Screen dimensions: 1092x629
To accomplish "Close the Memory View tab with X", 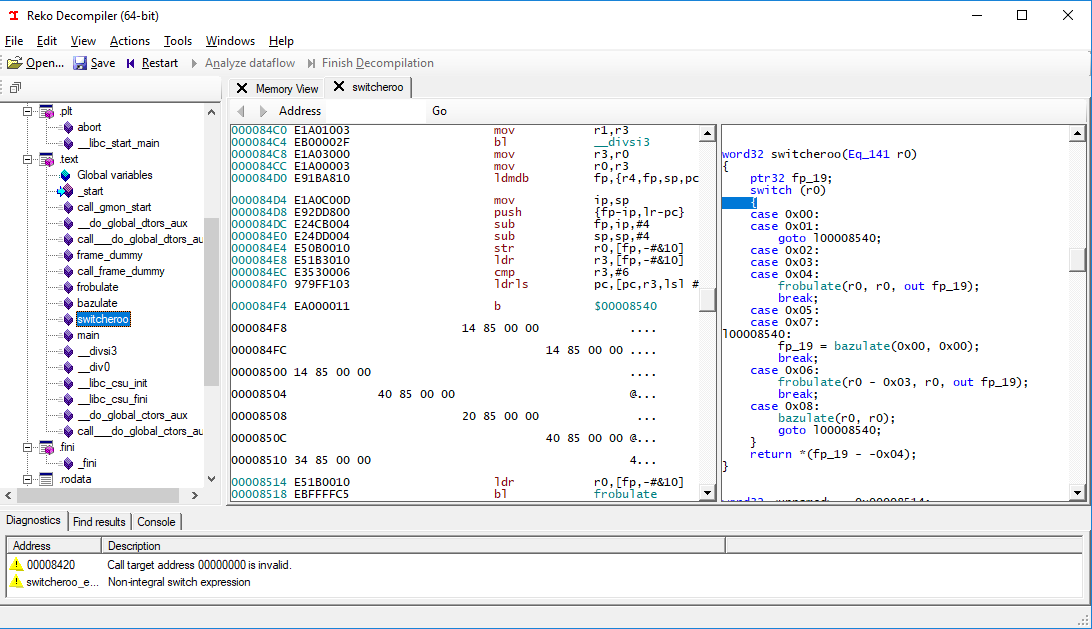I will point(242,88).
